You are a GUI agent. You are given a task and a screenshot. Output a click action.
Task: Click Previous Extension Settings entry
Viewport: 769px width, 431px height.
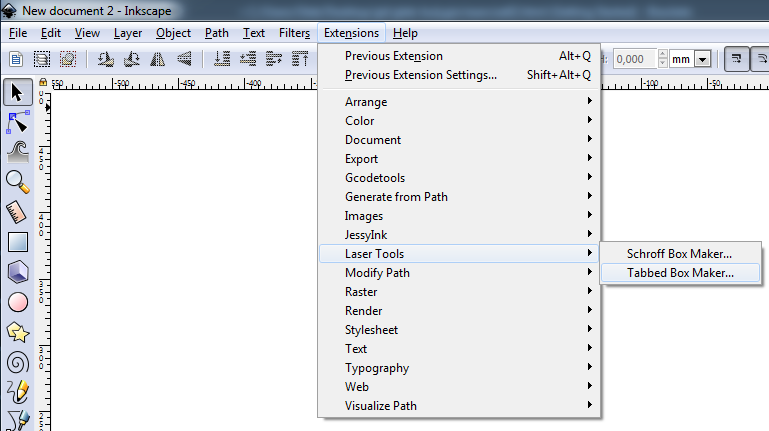coord(421,75)
